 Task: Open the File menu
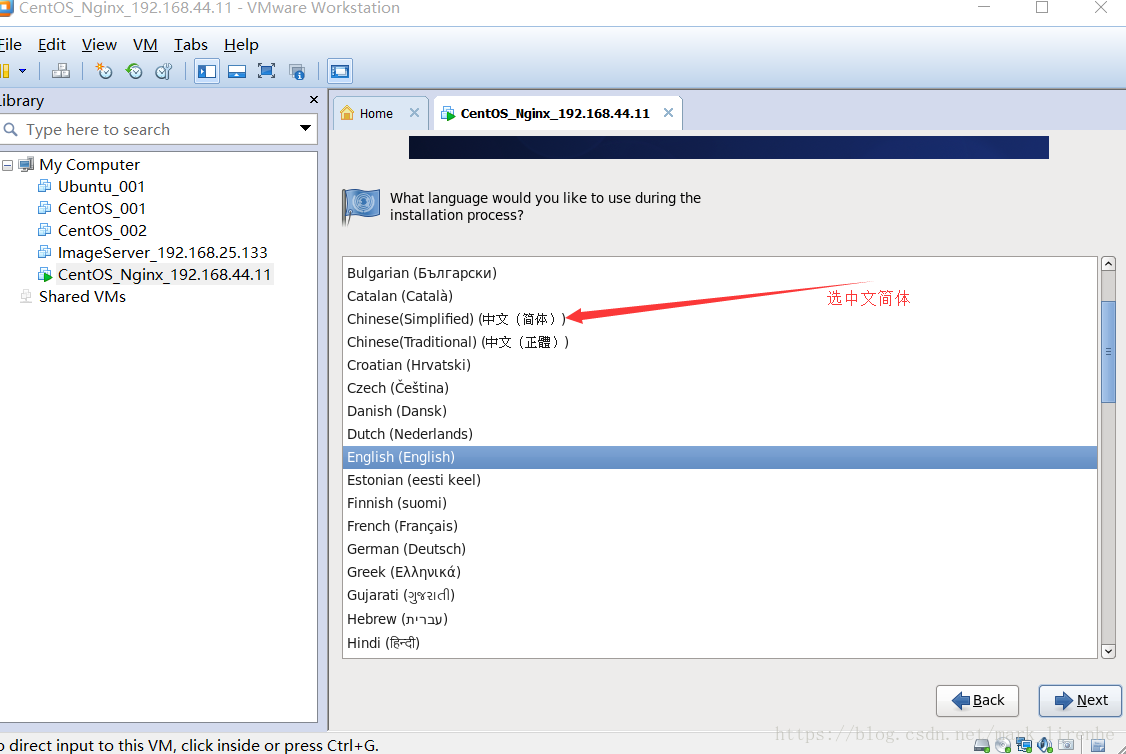10,45
